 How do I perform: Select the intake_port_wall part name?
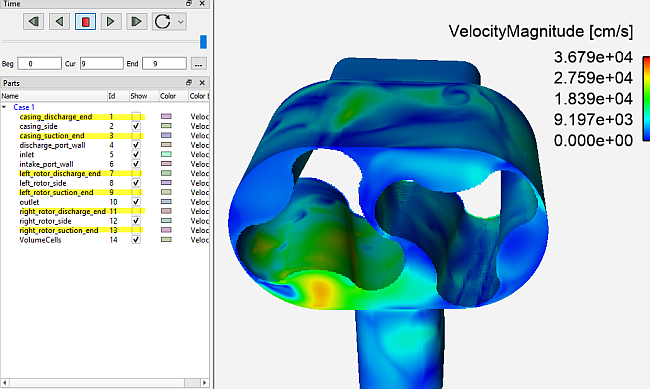click(46, 164)
